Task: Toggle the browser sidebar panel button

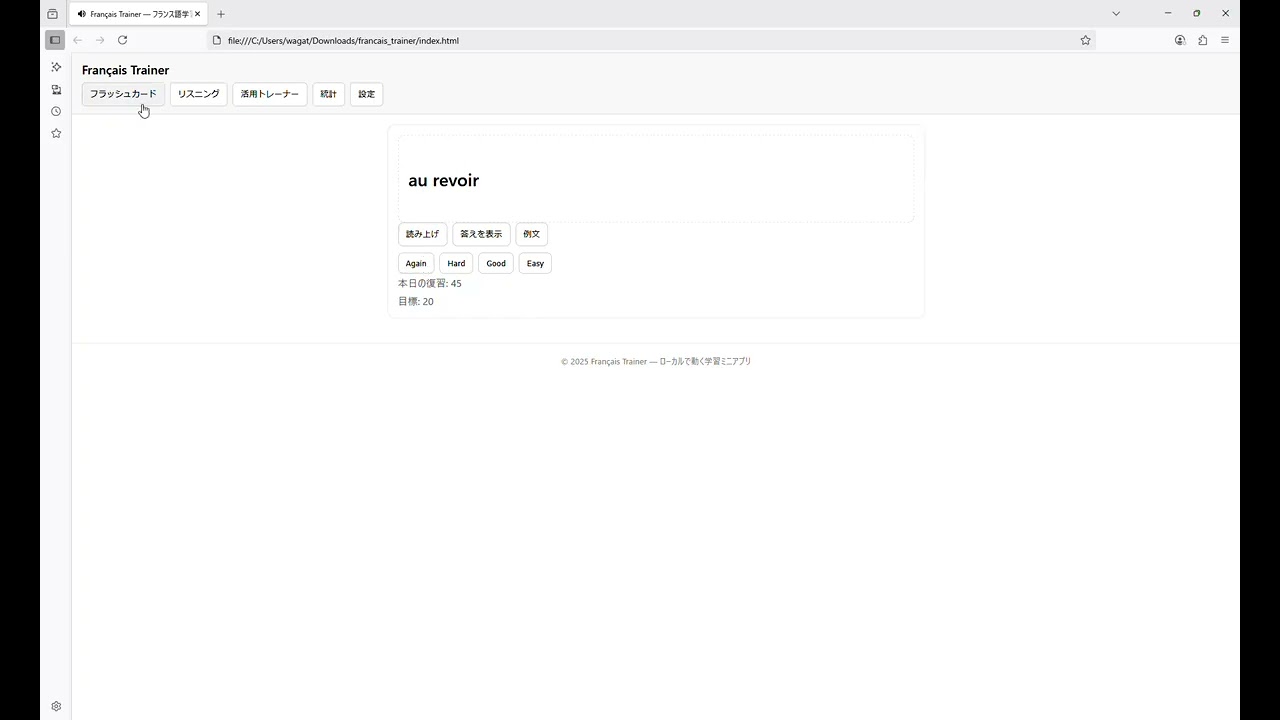Action: pyautogui.click(x=55, y=40)
